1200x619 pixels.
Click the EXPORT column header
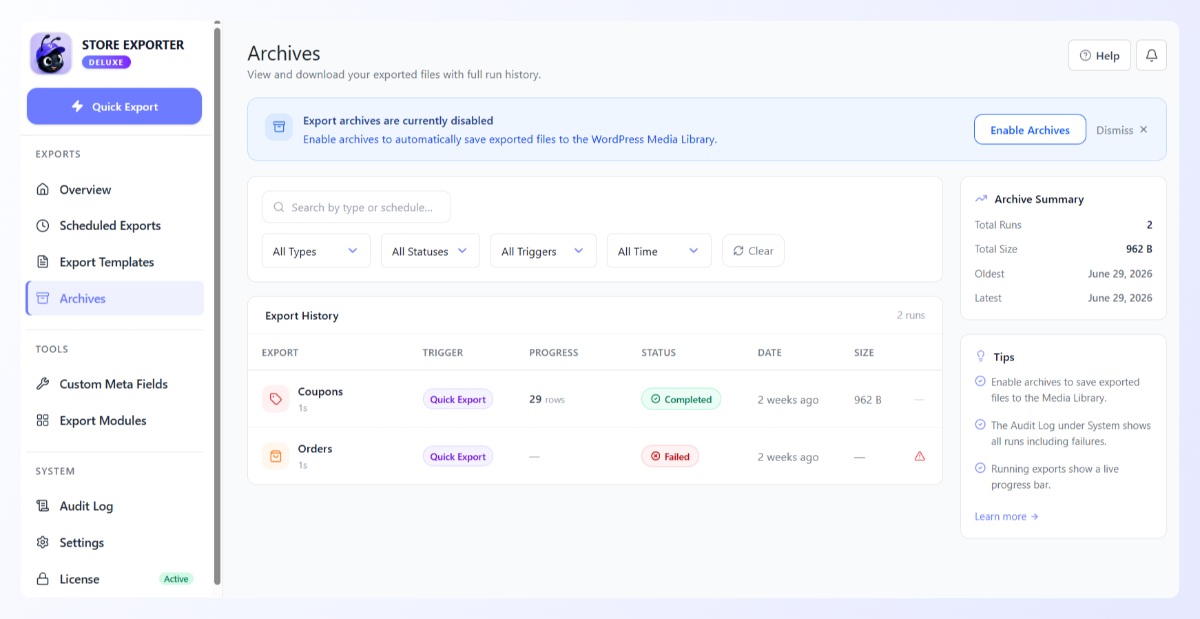280,353
